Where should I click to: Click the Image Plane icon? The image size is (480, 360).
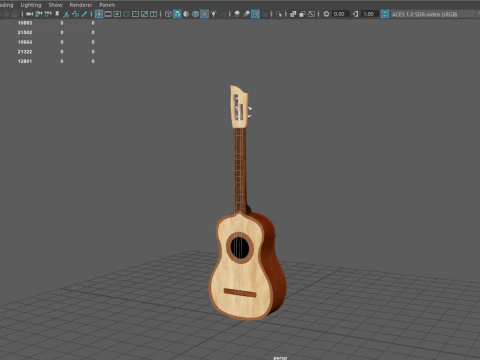click(x=66, y=14)
